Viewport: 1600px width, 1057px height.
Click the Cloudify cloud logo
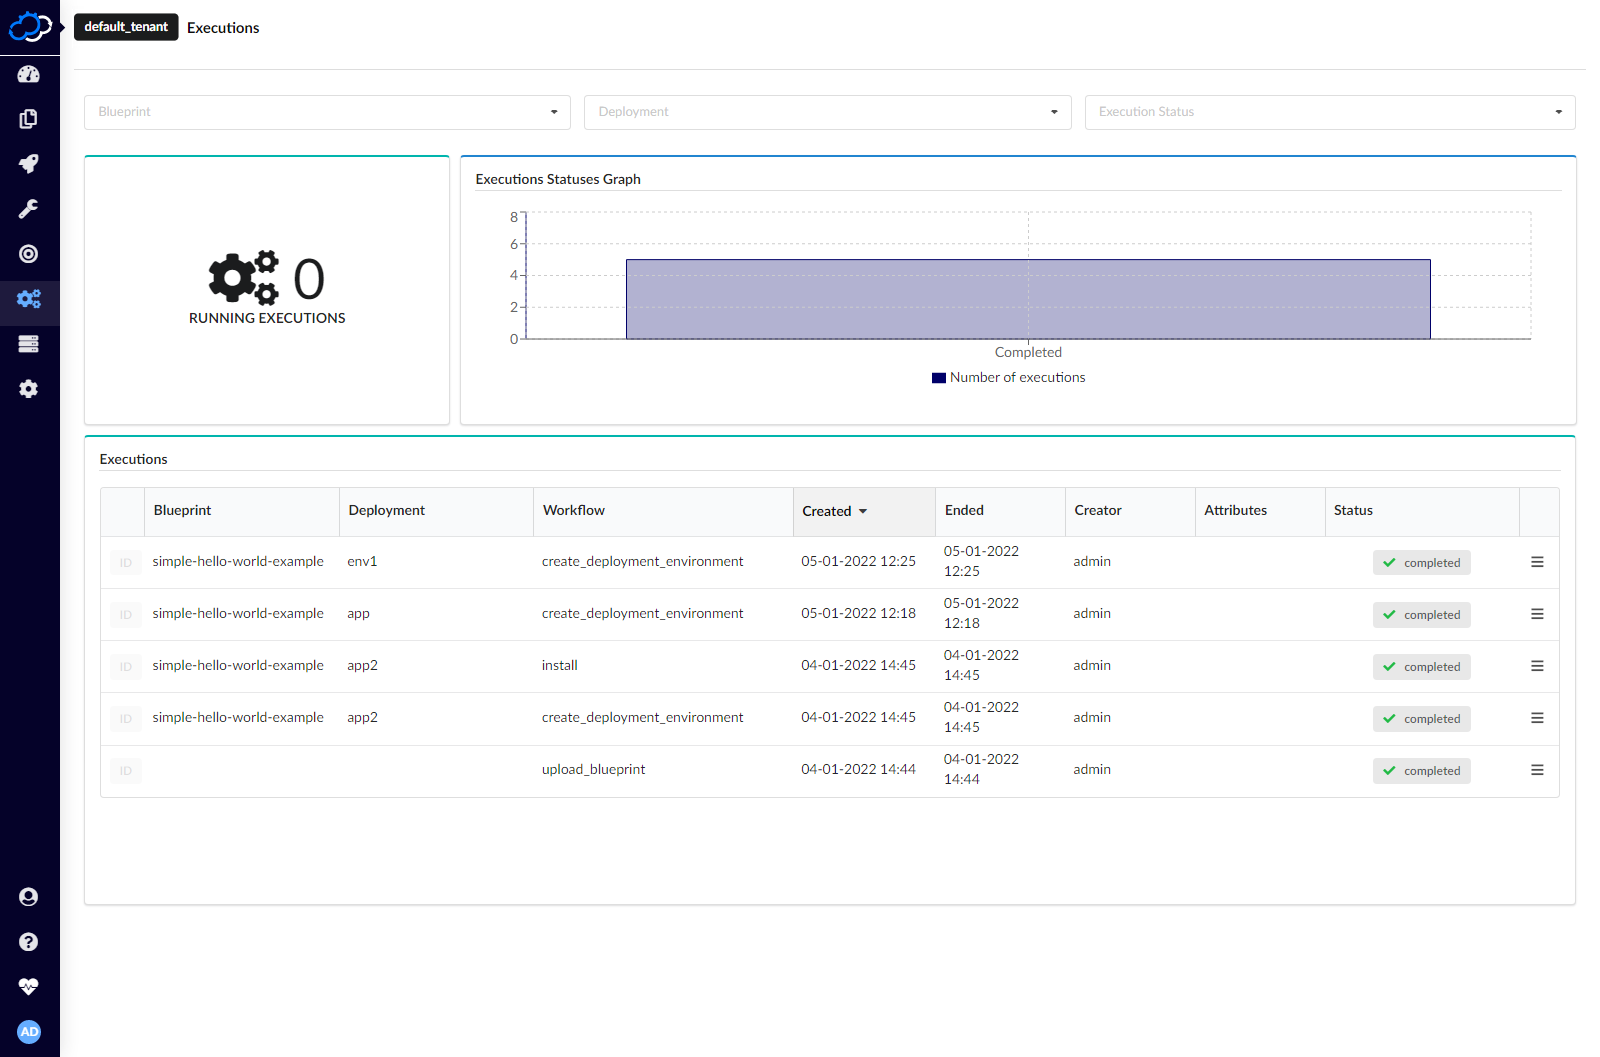[x=29, y=27]
